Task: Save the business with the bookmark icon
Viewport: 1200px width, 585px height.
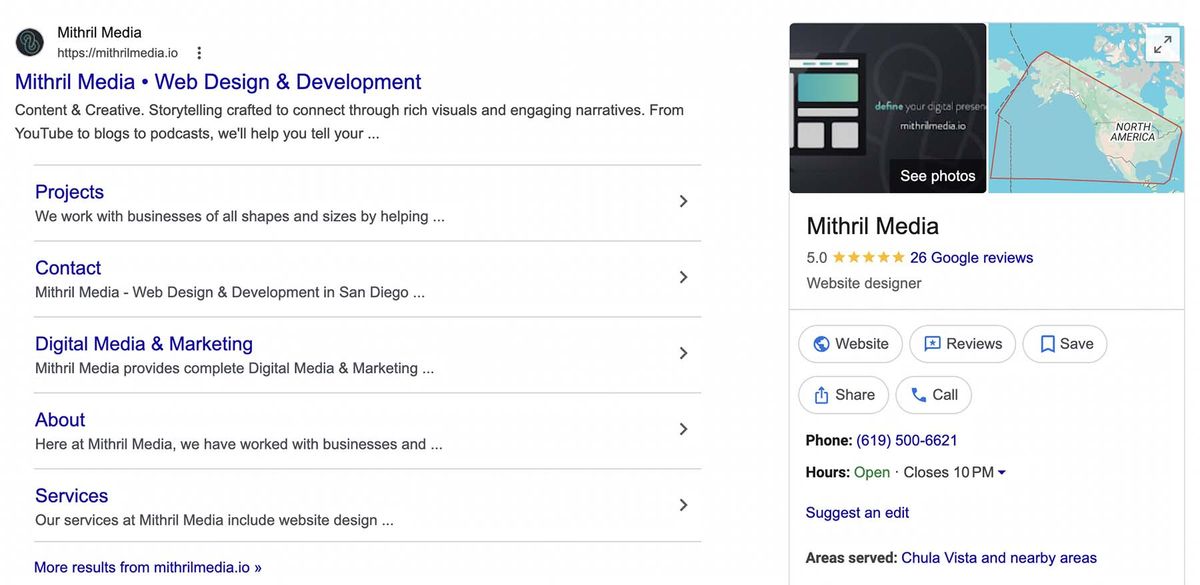Action: [1048, 343]
